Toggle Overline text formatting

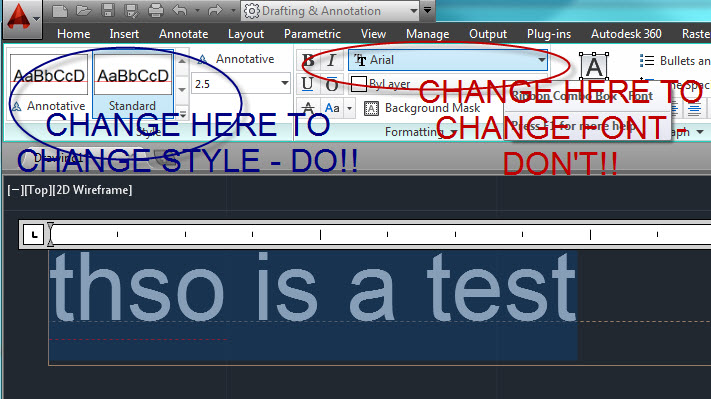tap(331, 84)
